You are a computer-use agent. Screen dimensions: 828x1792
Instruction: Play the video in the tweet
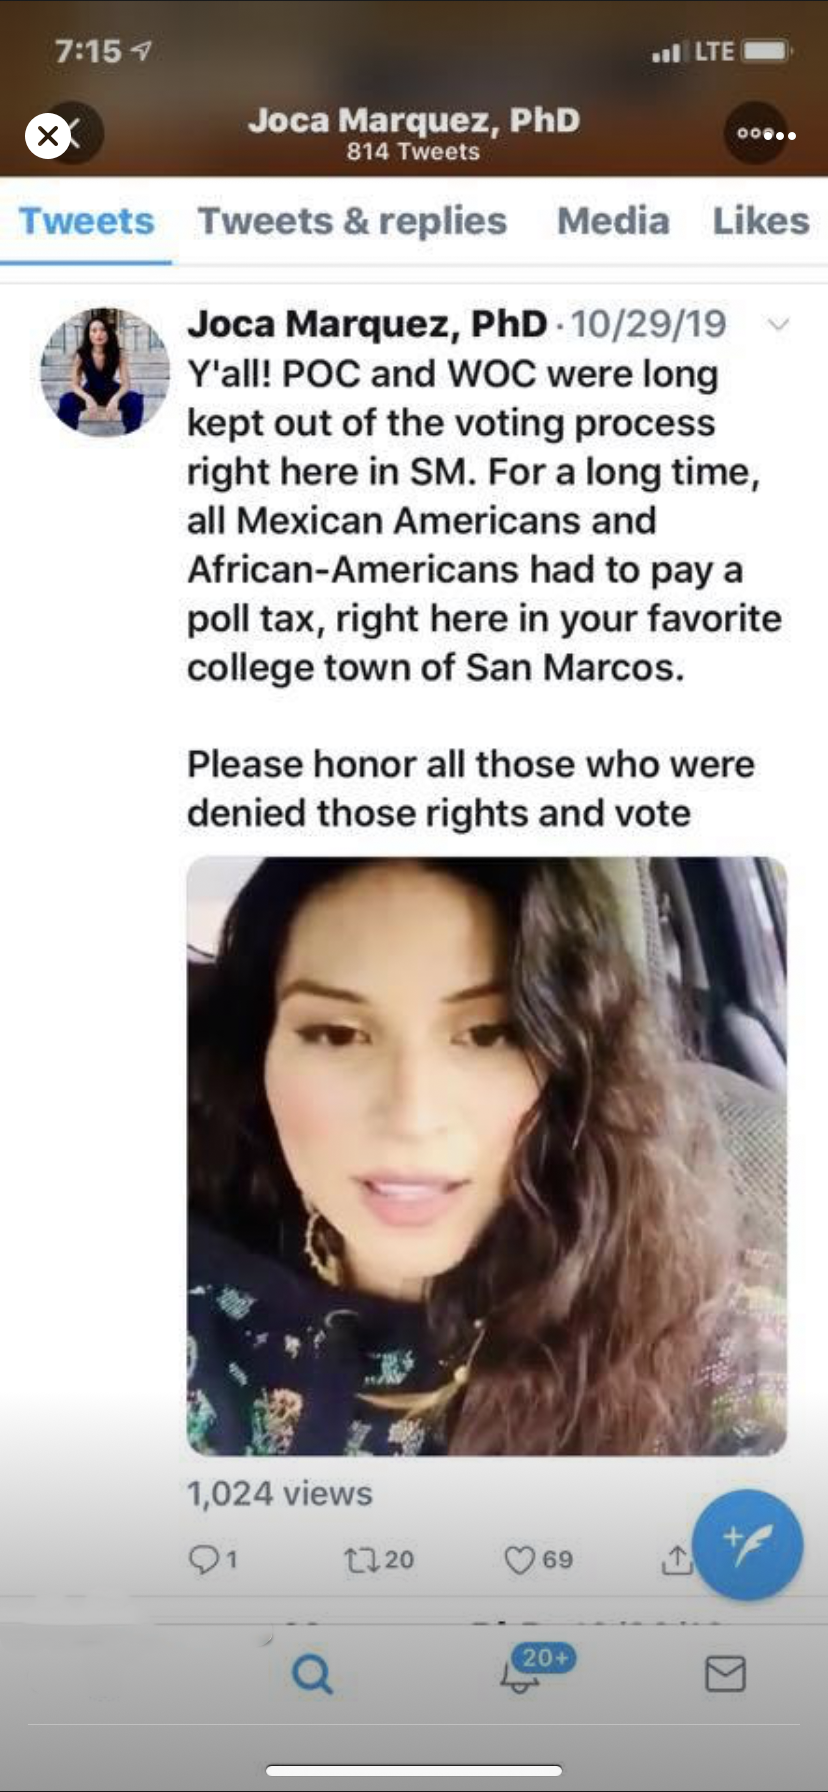pyautogui.click(x=487, y=1155)
